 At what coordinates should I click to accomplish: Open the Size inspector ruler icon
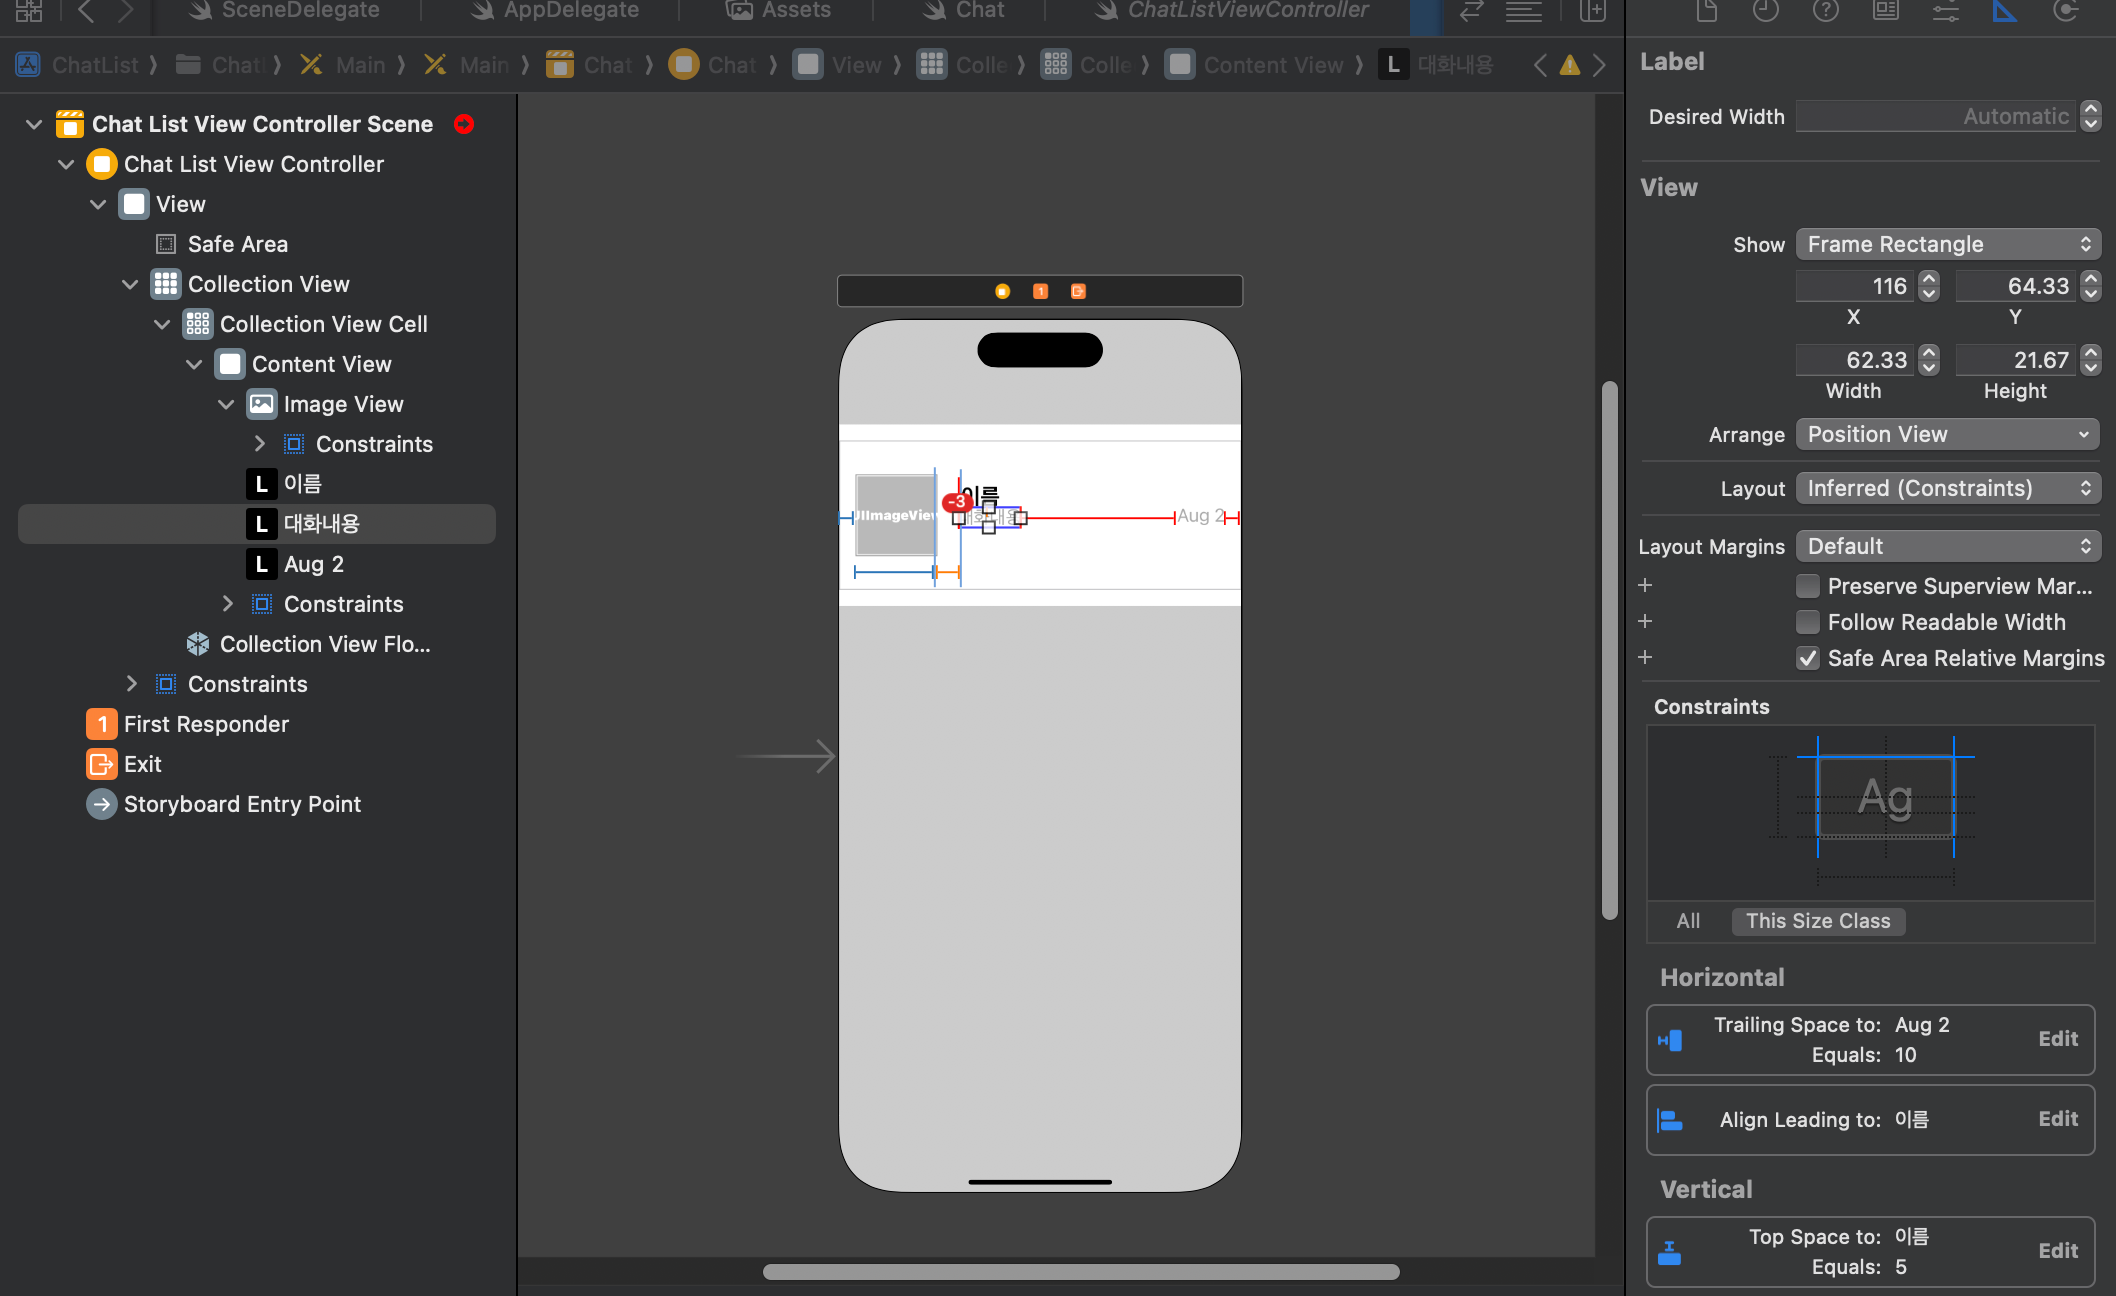[x=2005, y=11]
